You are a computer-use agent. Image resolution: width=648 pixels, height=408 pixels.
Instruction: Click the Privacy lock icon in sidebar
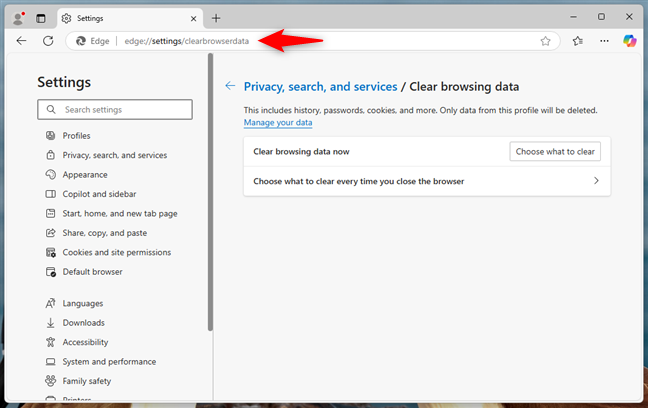(x=50, y=155)
